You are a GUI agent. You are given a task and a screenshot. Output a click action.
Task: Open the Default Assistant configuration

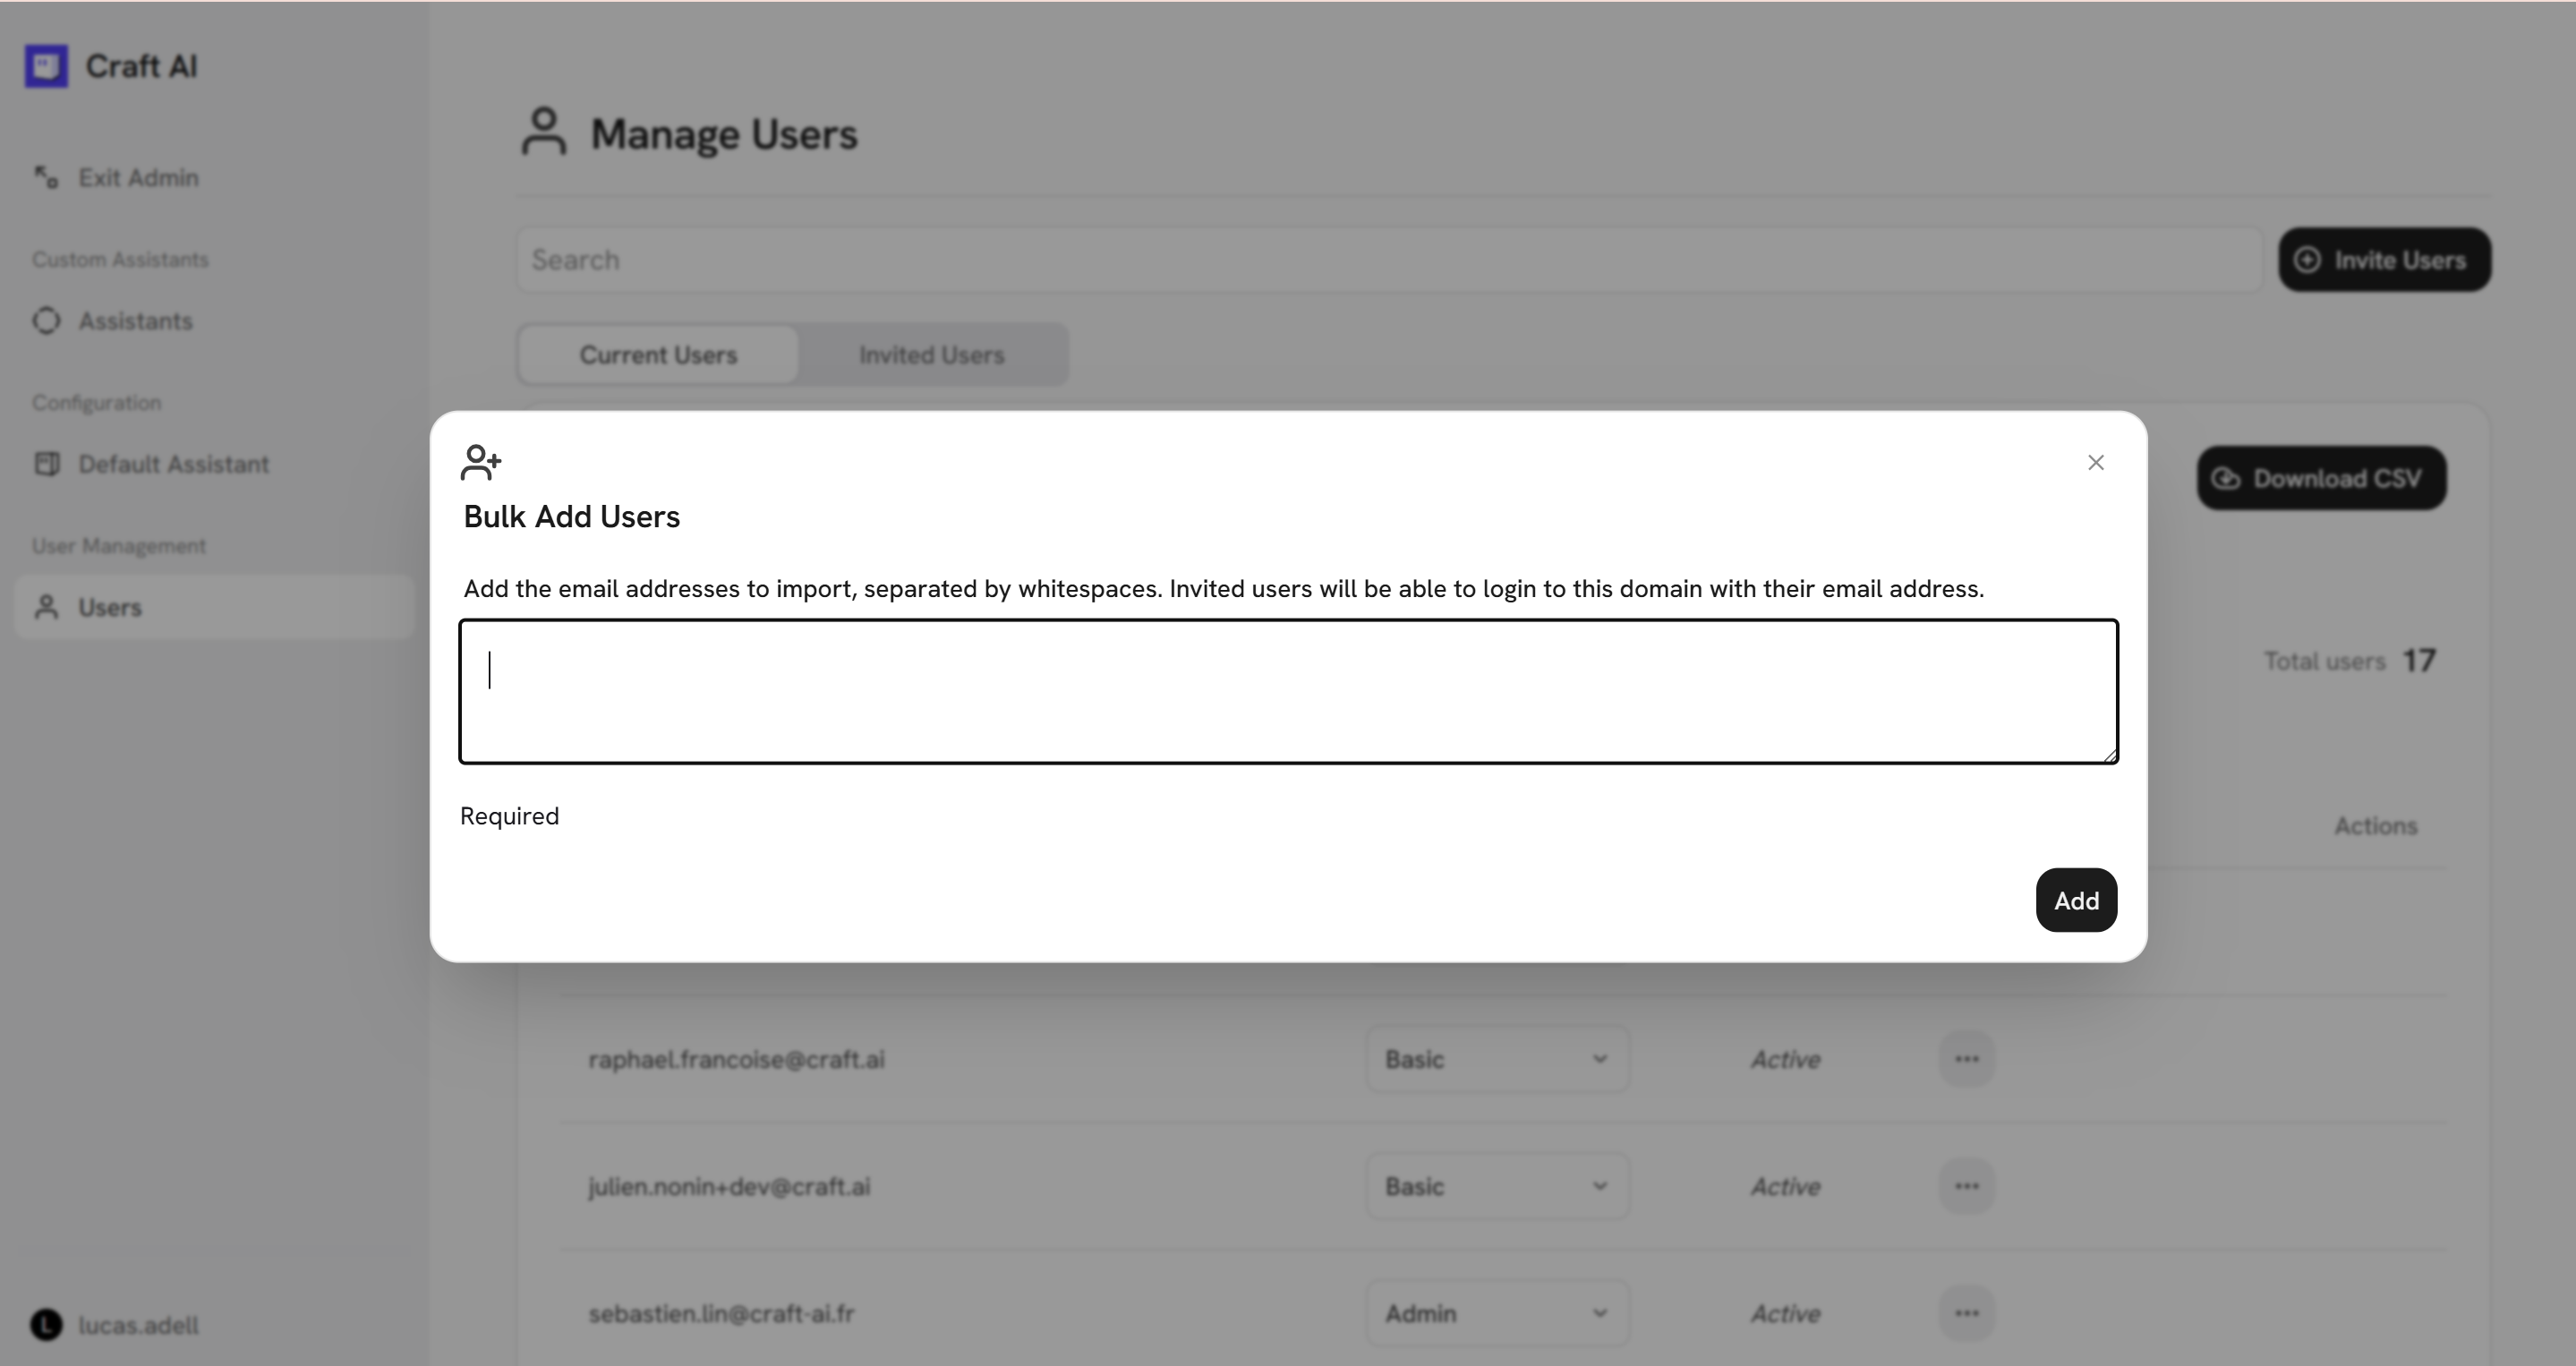172,464
